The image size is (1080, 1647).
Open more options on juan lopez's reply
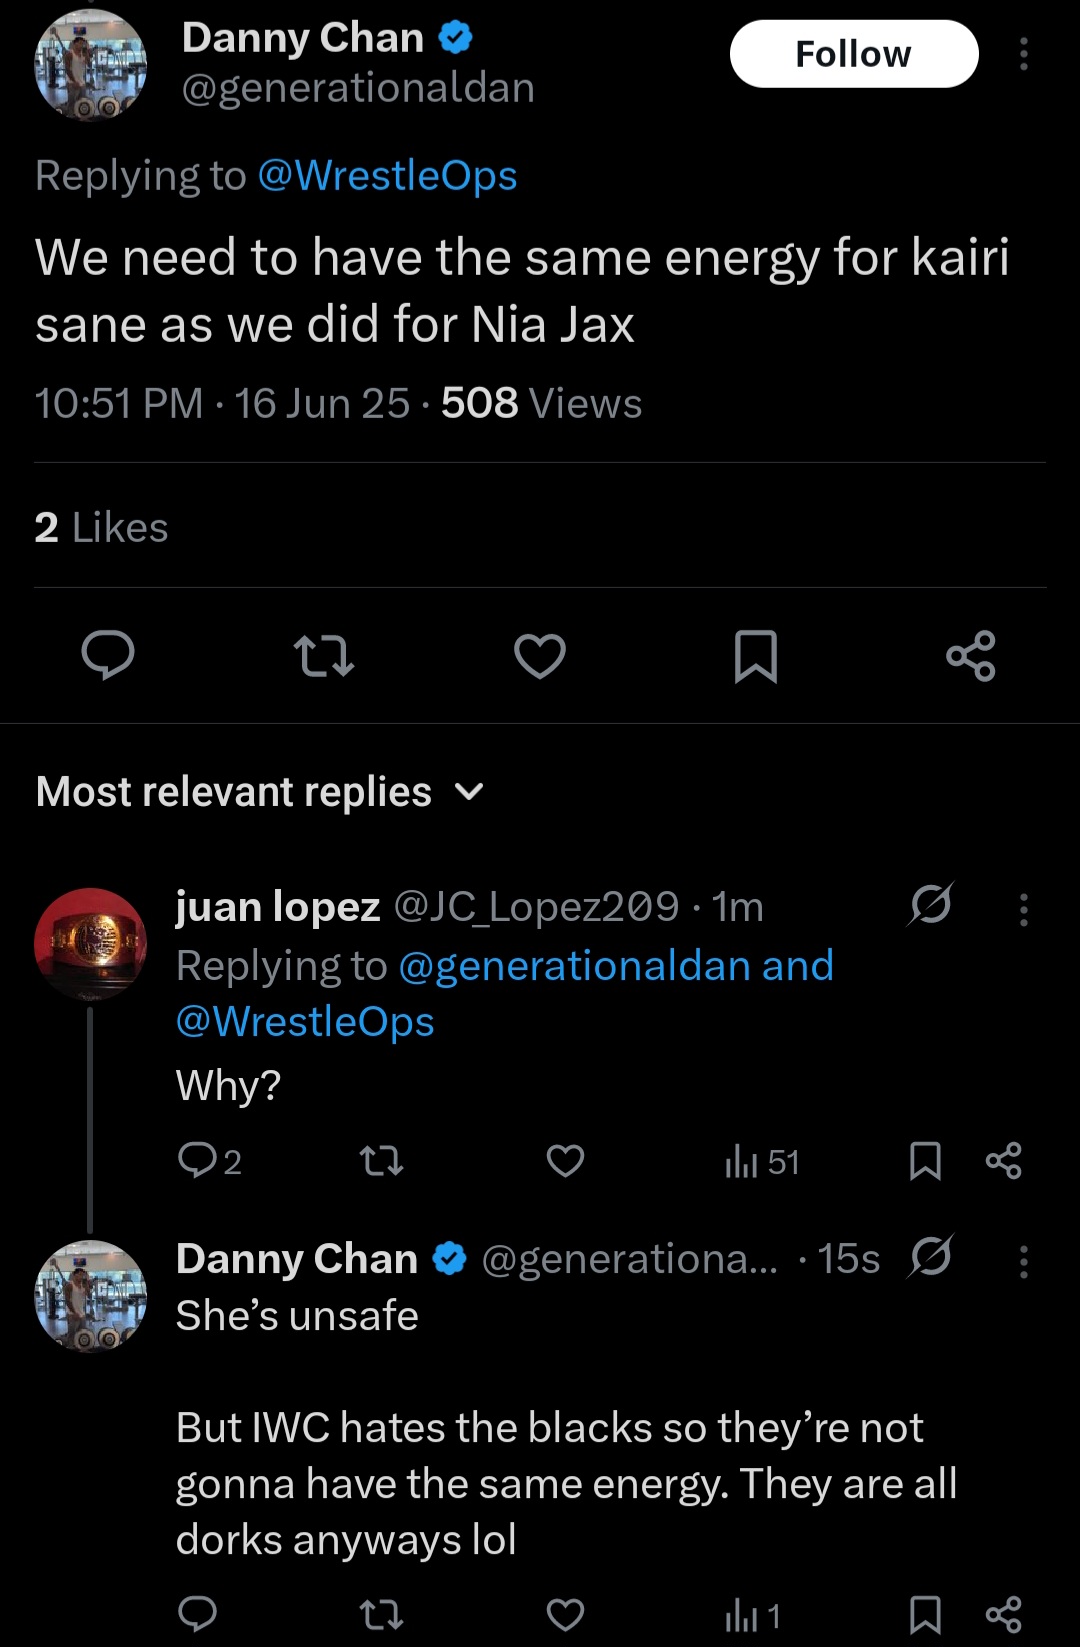pos(1023,909)
